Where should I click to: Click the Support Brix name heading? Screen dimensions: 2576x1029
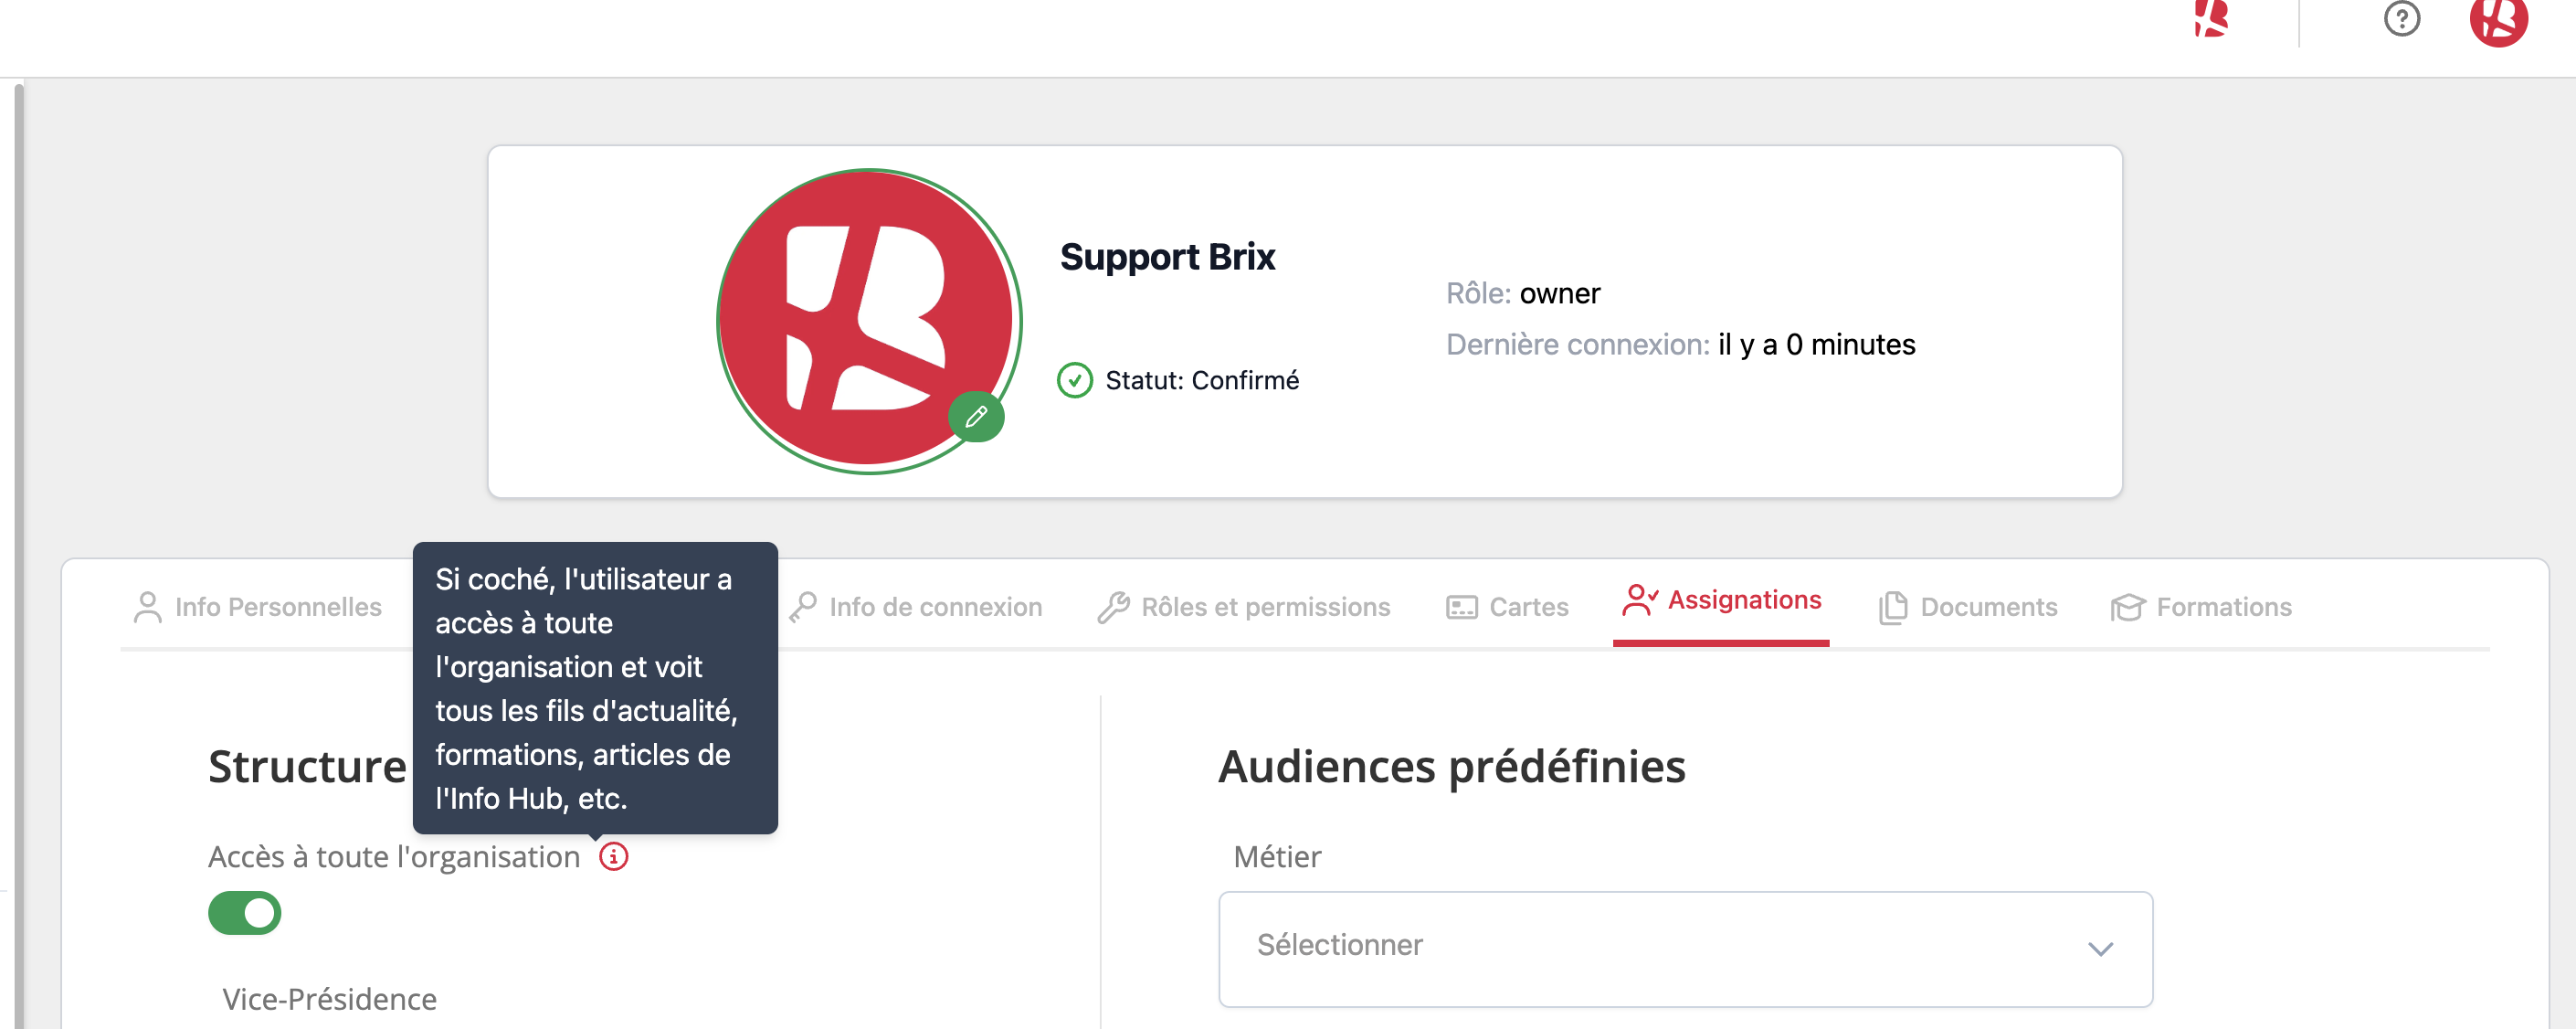1167,257
